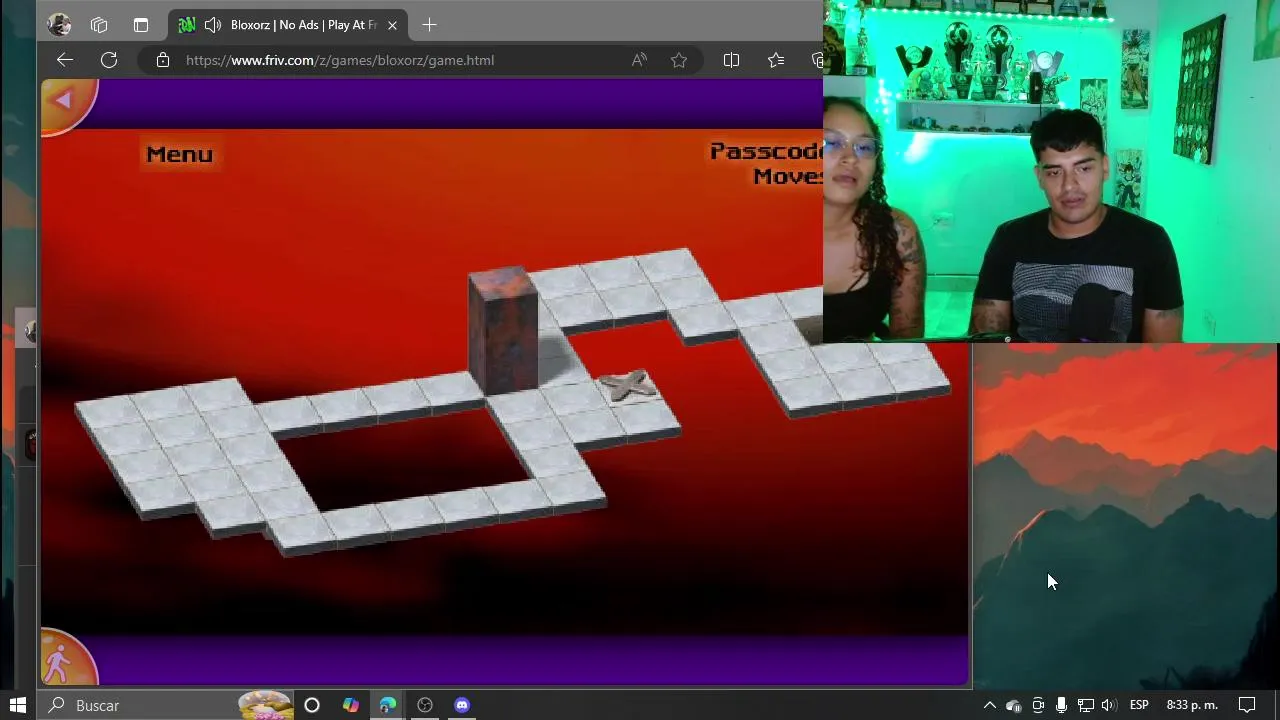Open the tab actions menu icon

click(141, 25)
